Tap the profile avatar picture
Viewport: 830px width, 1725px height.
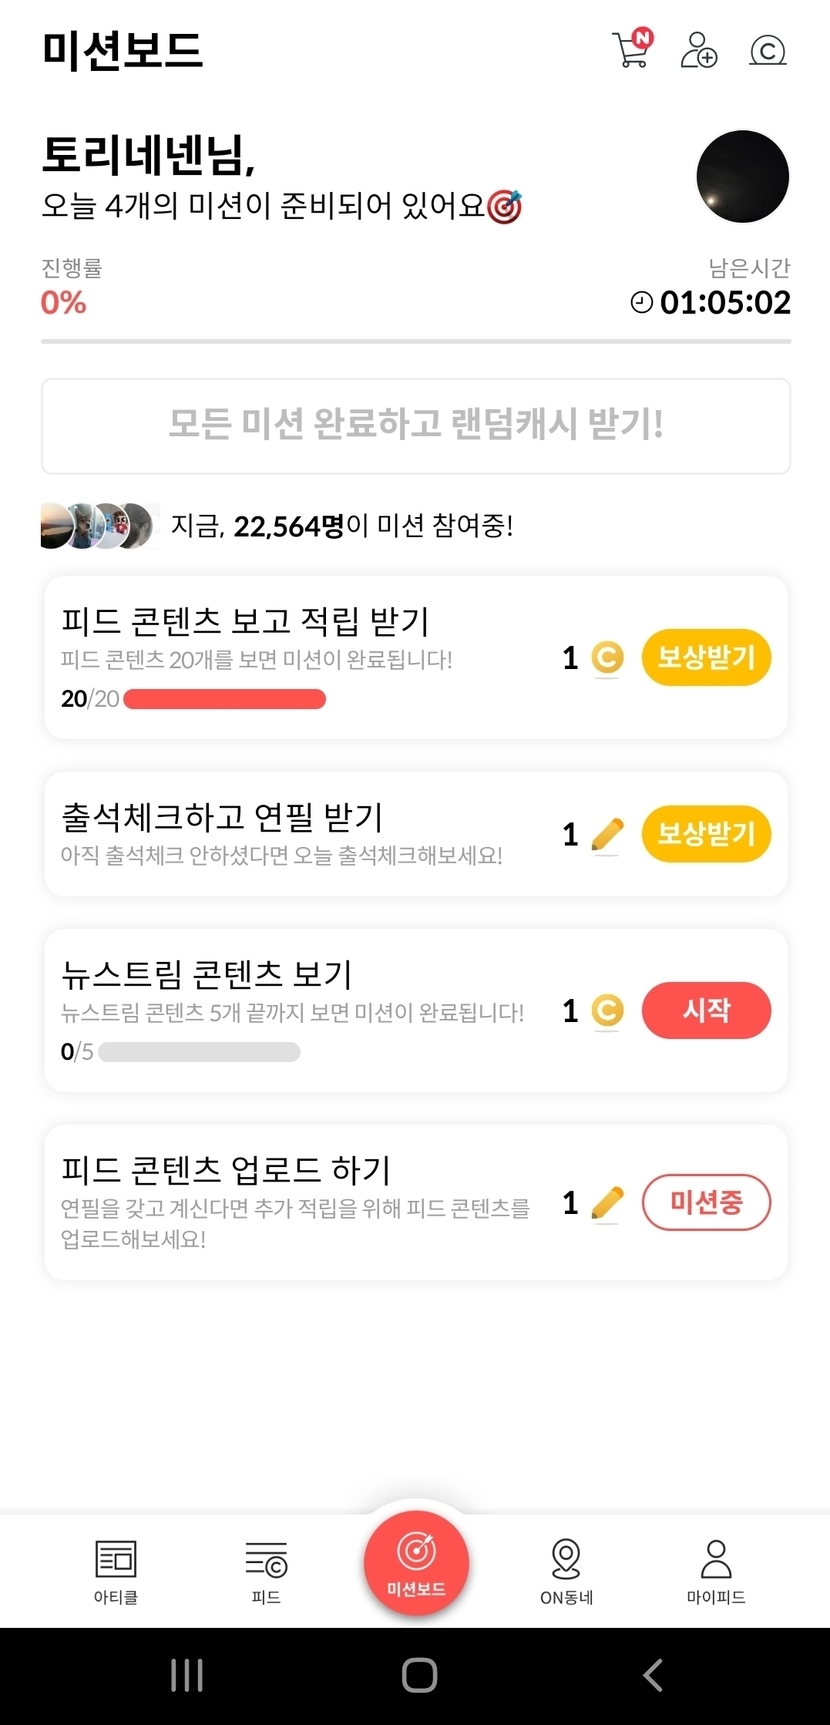pos(742,176)
